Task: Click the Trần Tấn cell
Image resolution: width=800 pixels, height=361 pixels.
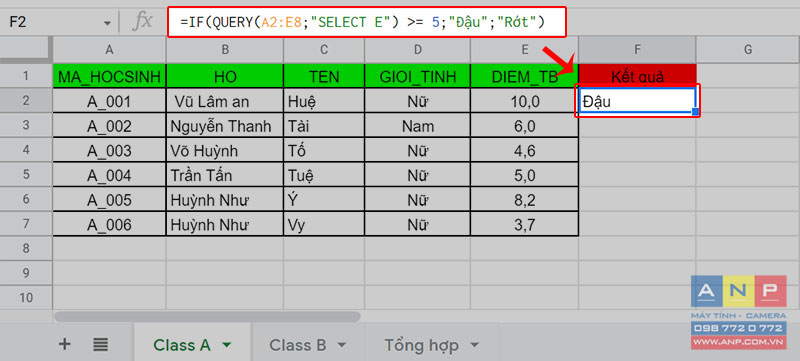Action: (x=225, y=175)
